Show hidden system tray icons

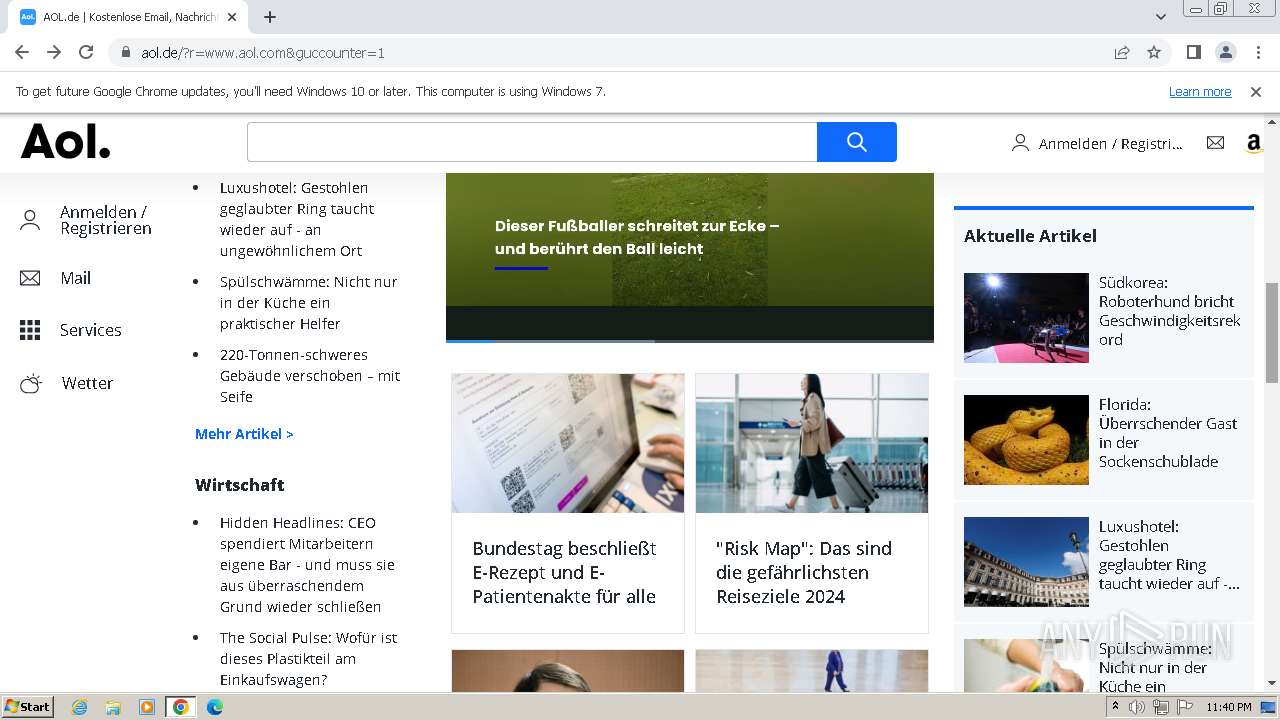click(1117, 707)
